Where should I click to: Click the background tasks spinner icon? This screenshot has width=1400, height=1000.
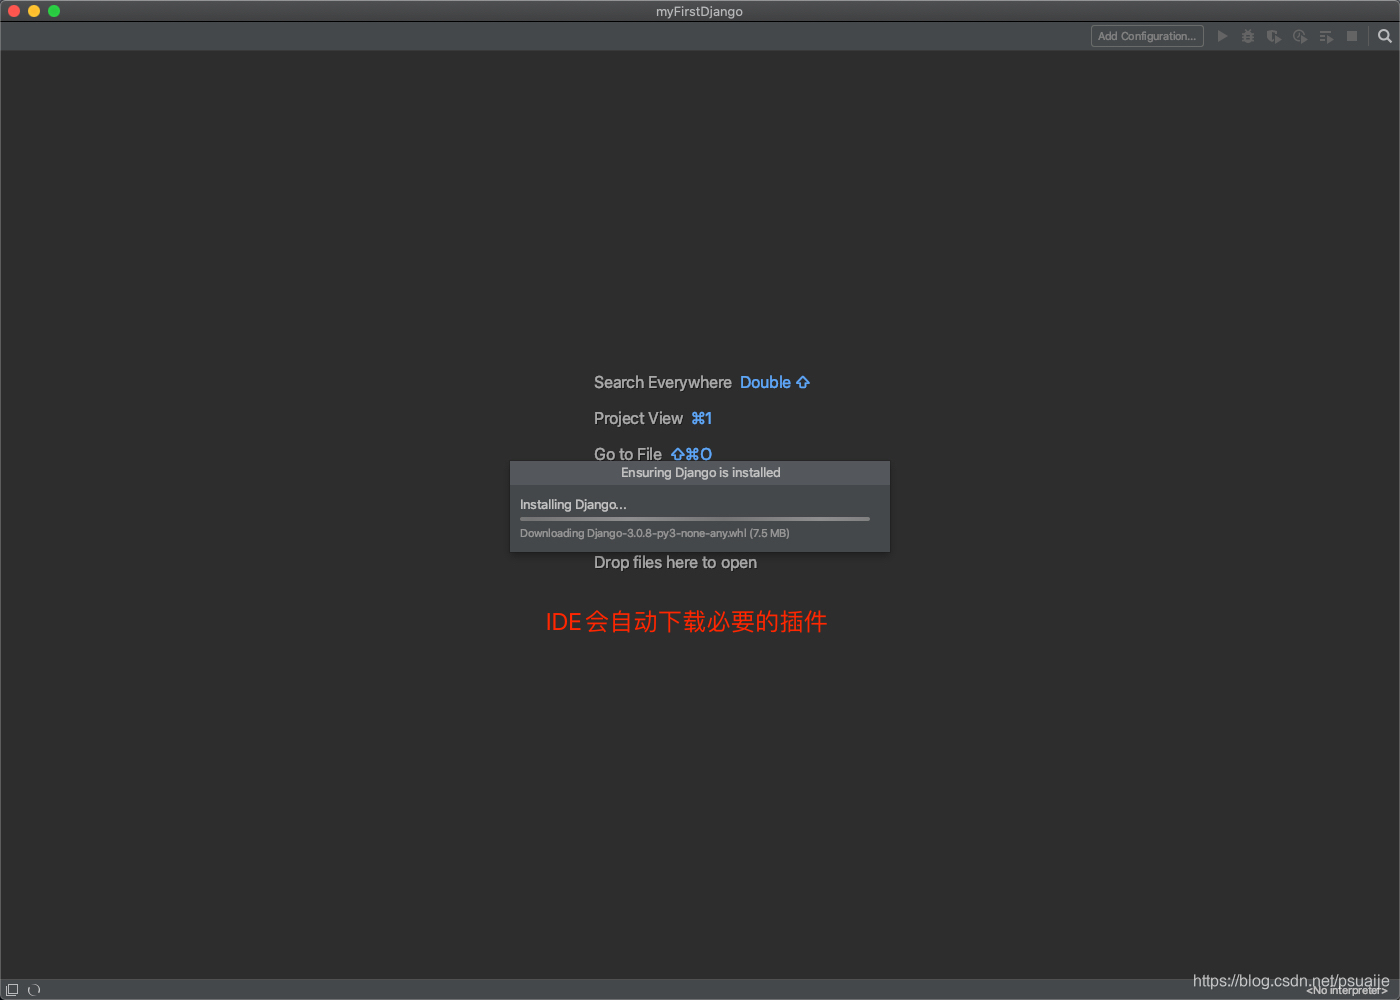pyautogui.click(x=35, y=989)
